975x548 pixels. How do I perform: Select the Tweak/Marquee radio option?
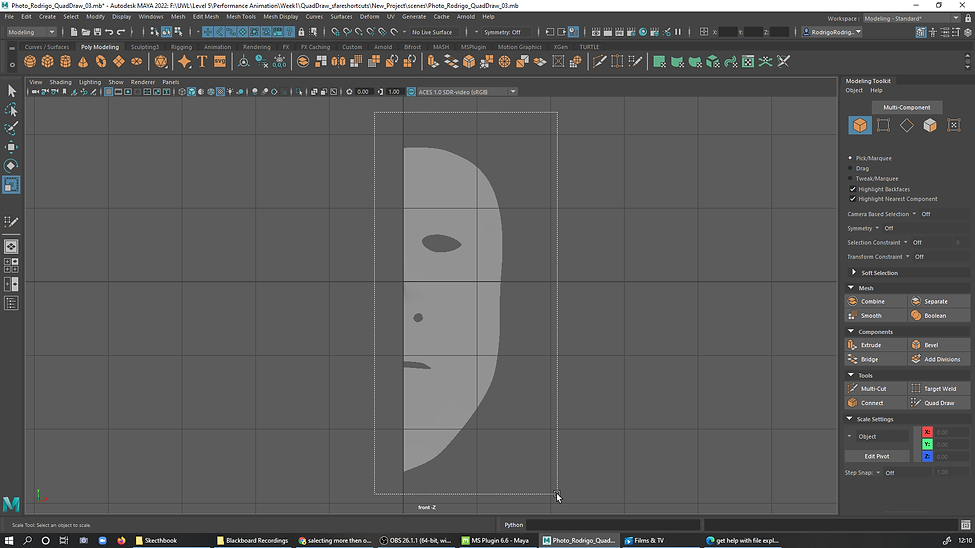851,179
